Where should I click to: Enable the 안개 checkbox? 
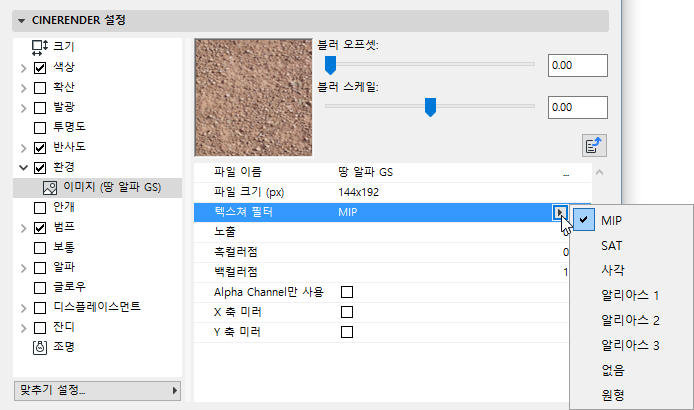click(40, 208)
